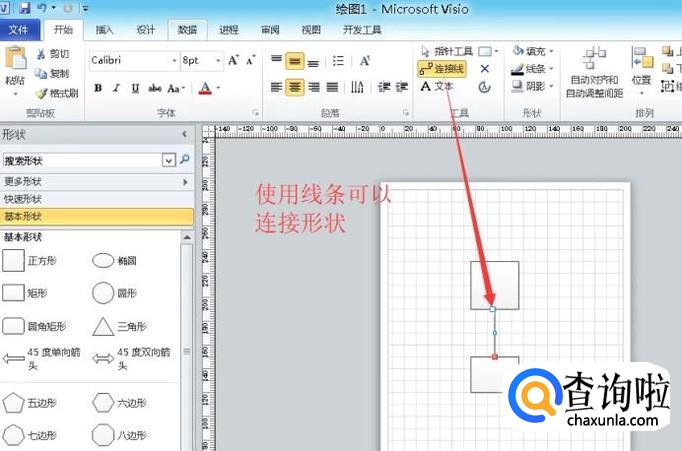Open the Calibri font name dropdown
682x451 pixels.
[174, 60]
